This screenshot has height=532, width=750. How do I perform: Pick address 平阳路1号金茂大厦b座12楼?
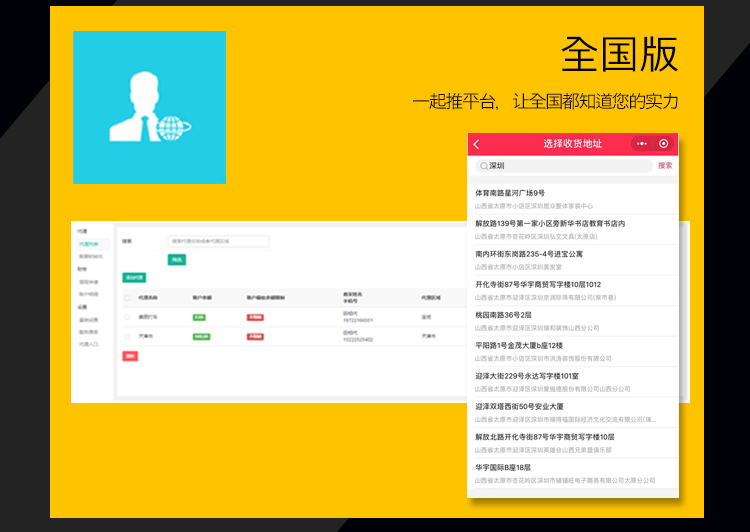pyautogui.click(x=573, y=352)
